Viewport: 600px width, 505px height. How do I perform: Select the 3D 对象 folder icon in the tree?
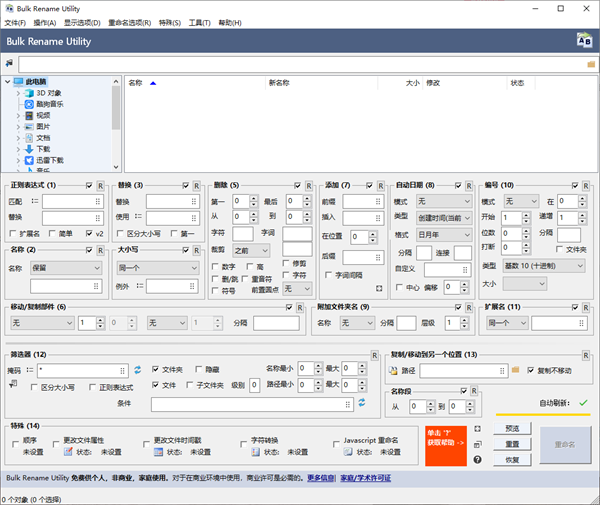(28, 93)
